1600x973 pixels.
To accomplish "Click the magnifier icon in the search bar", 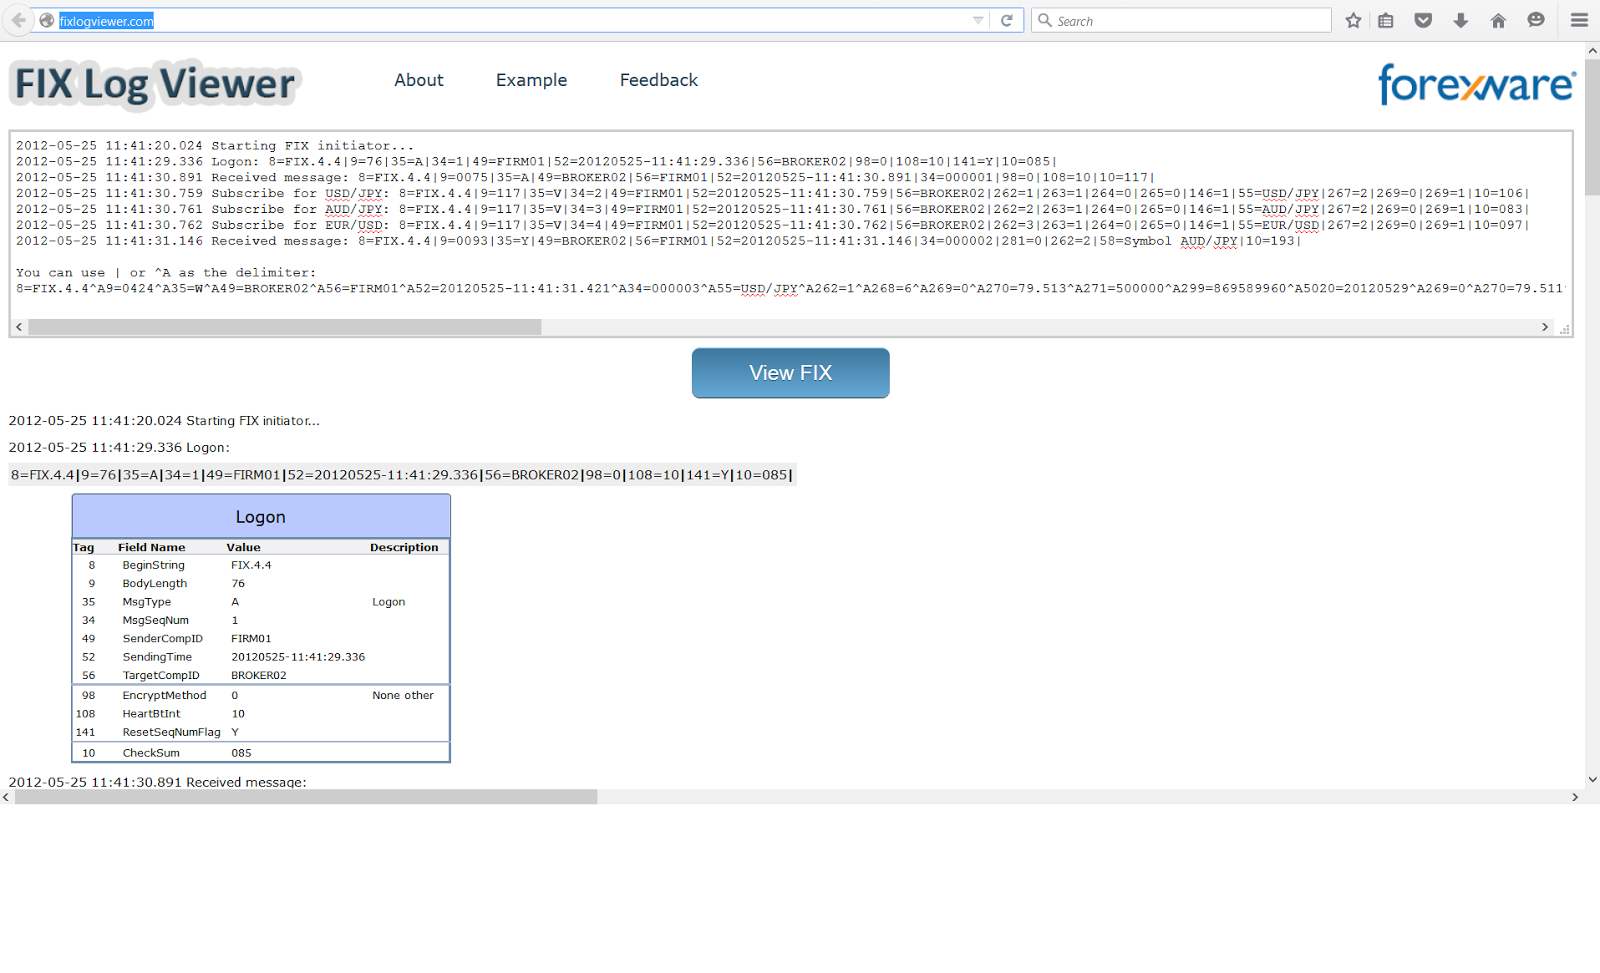I will [x=1044, y=20].
